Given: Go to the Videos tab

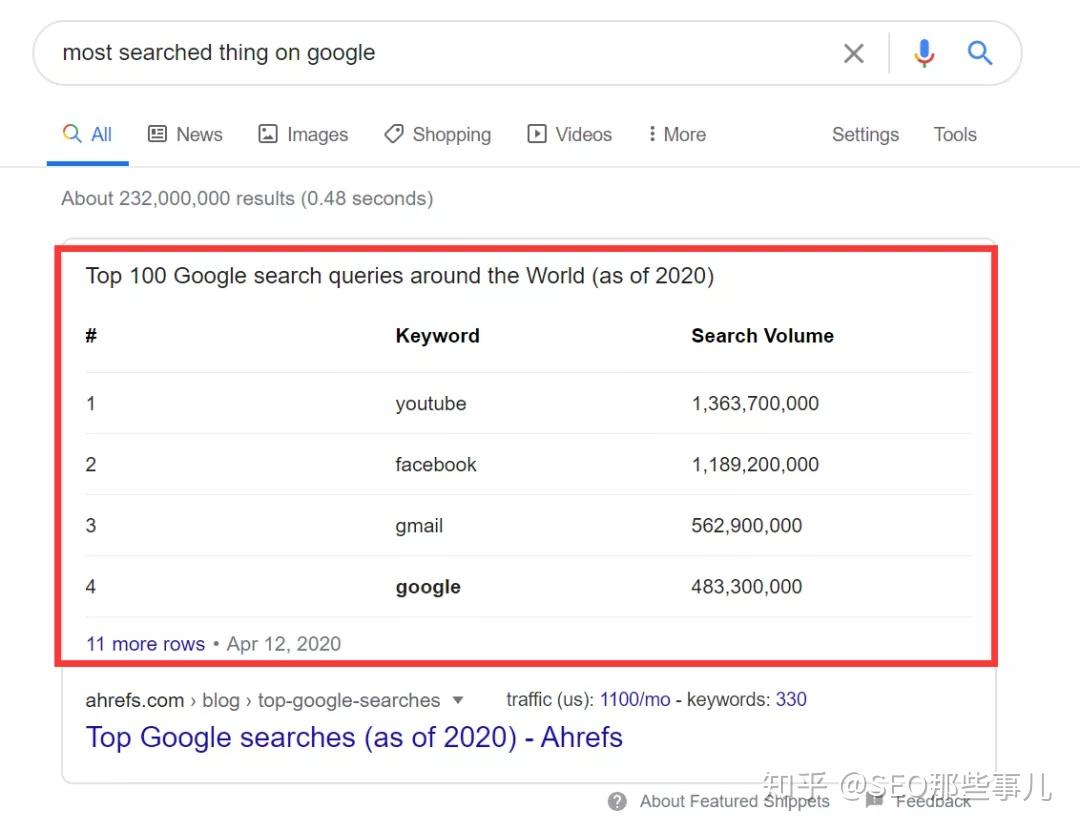Looking at the screenshot, I should (x=570, y=134).
